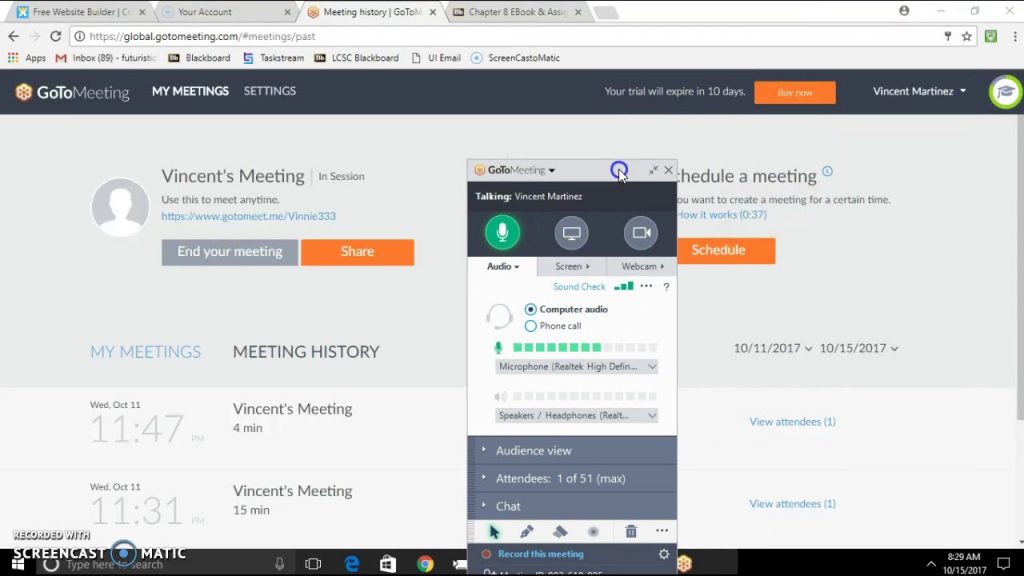Expand the Audience view section

pyautogui.click(x=572, y=451)
